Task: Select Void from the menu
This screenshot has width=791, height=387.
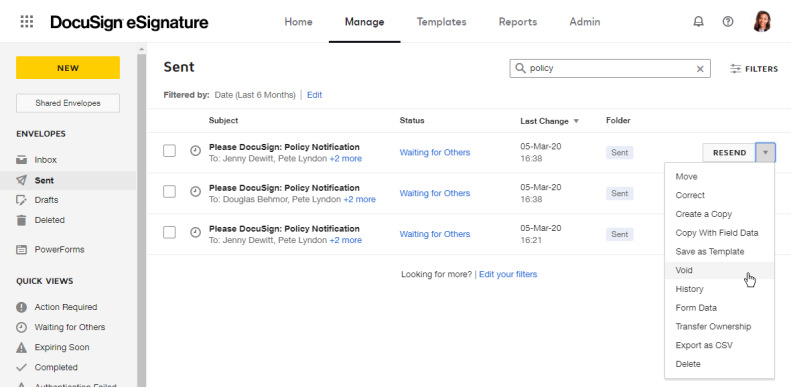Action: [x=719, y=270]
